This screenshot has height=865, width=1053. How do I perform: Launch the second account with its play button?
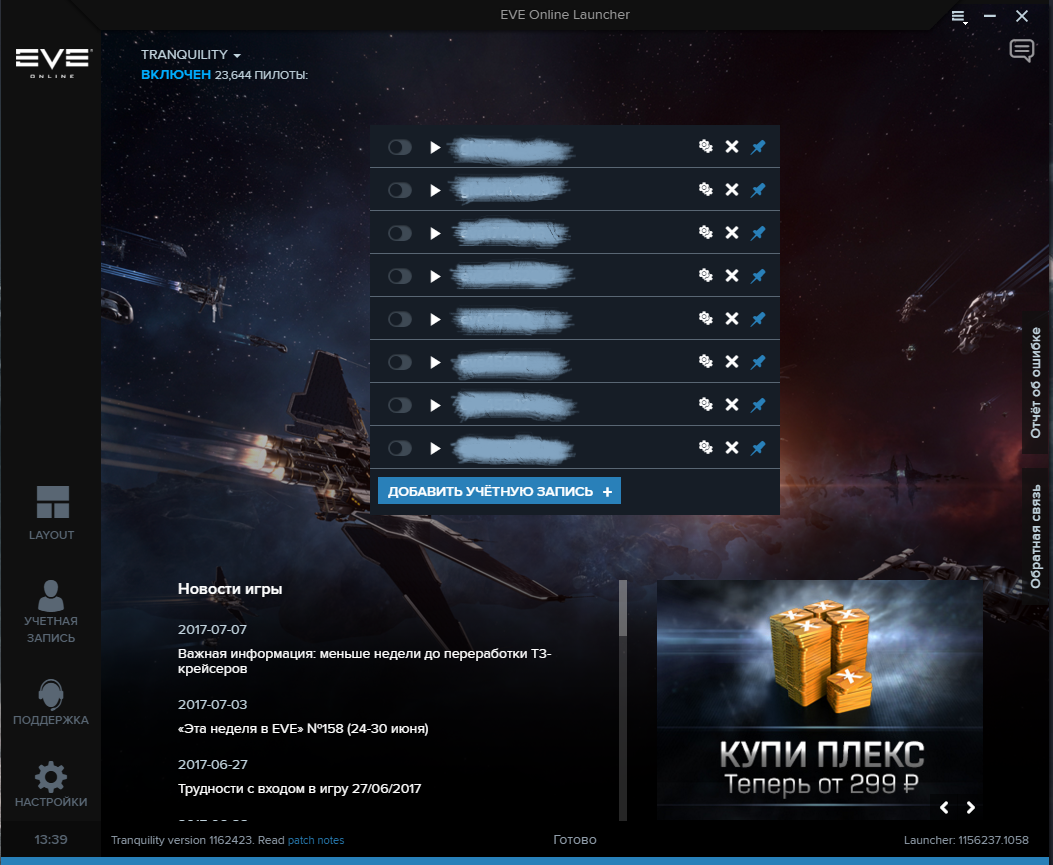[435, 190]
